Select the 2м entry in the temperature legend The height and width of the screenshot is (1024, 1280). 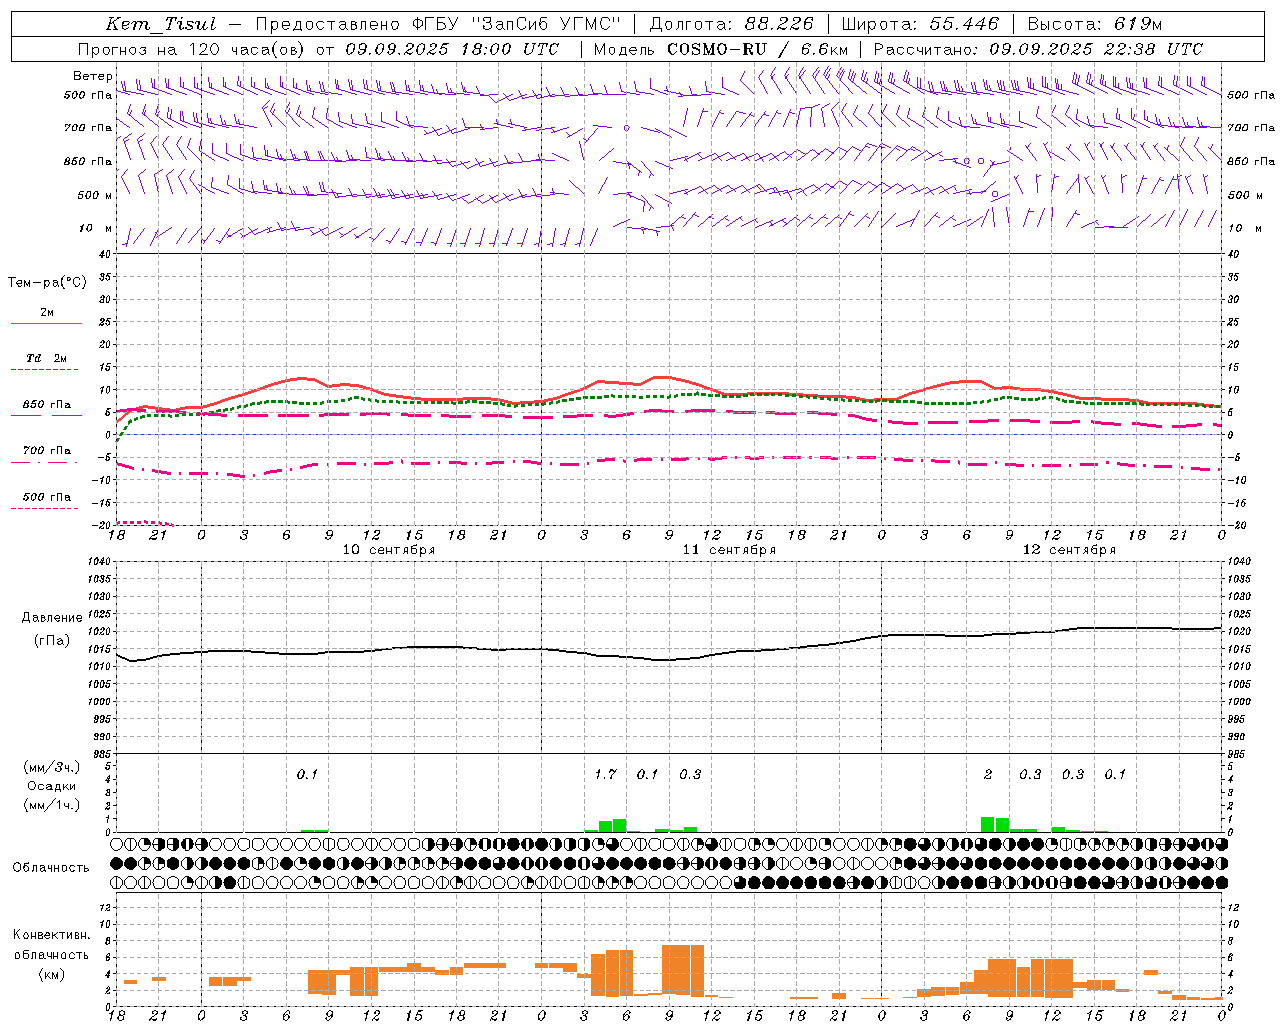47,313
